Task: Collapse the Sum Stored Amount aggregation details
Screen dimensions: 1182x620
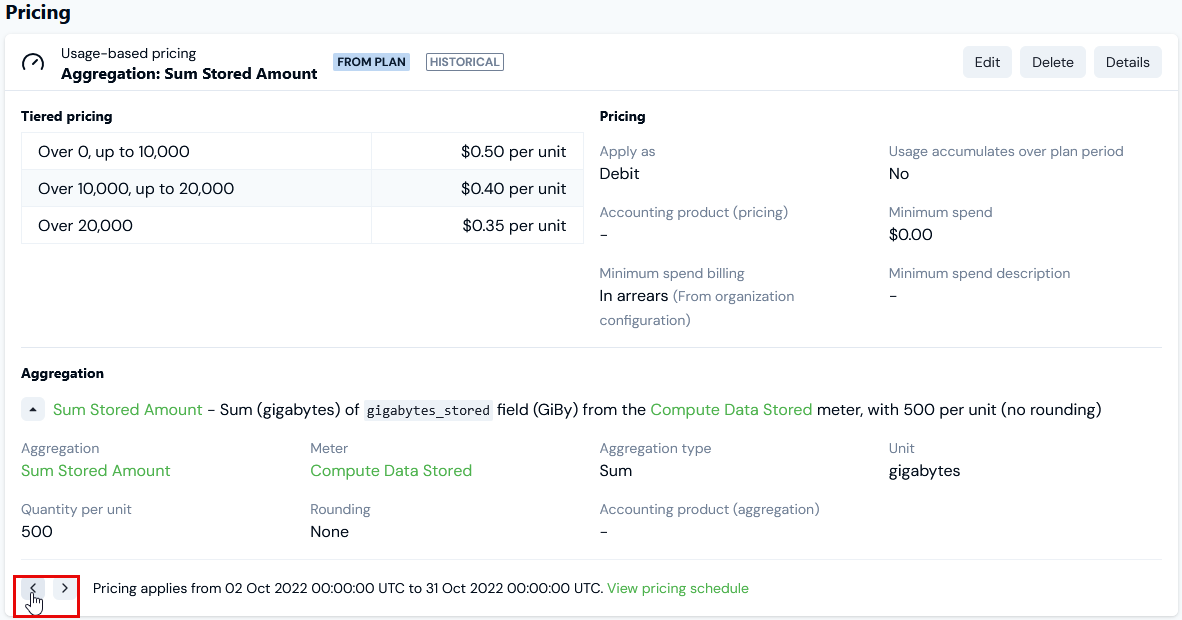Action: (x=32, y=410)
